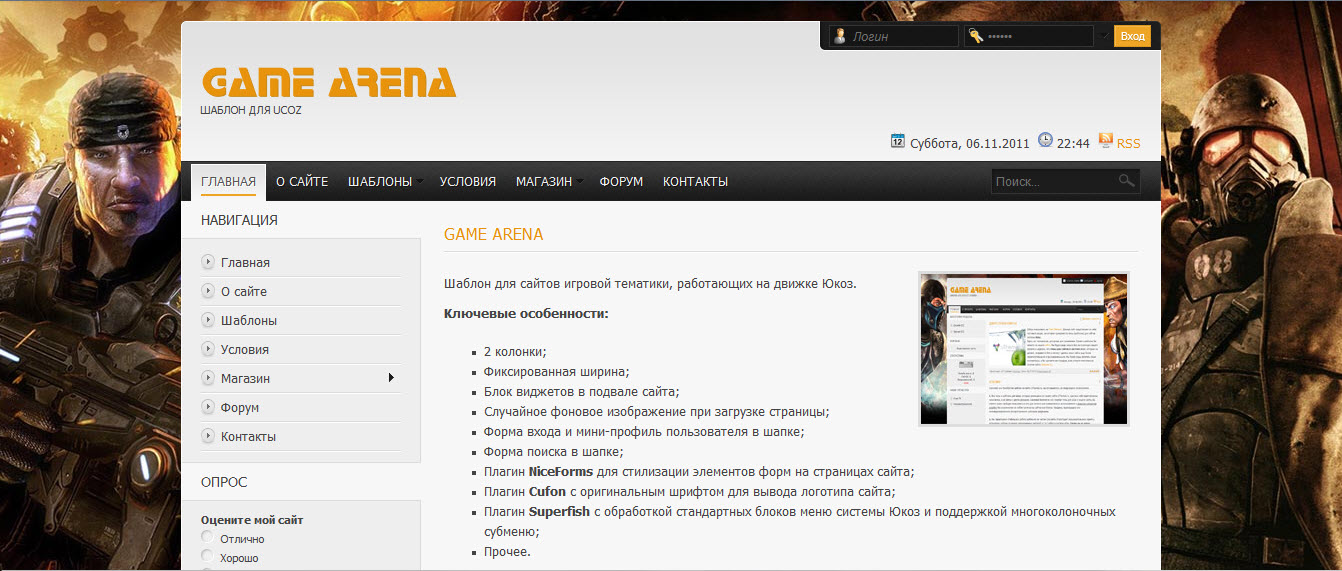Click the bold Cufon plugin name
The image size is (1342, 571).
click(x=547, y=492)
